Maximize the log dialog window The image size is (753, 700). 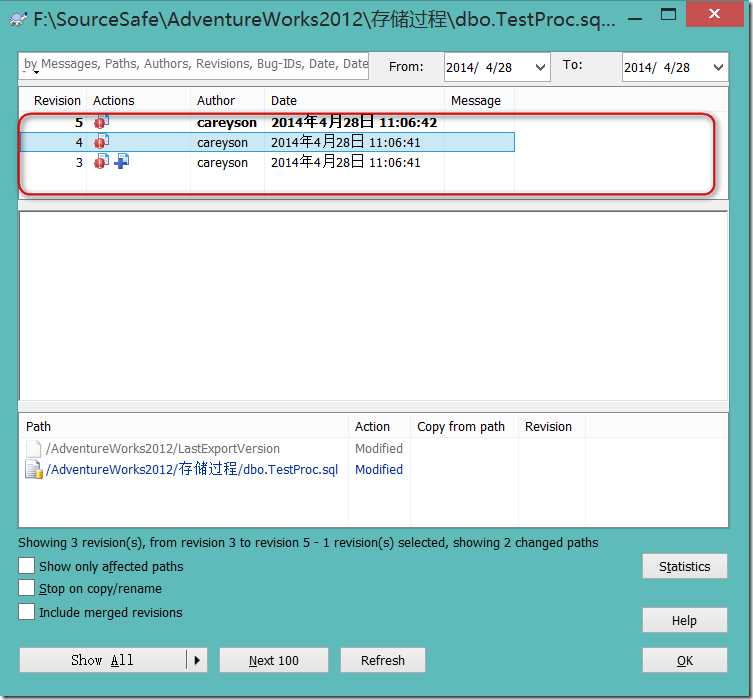point(668,15)
